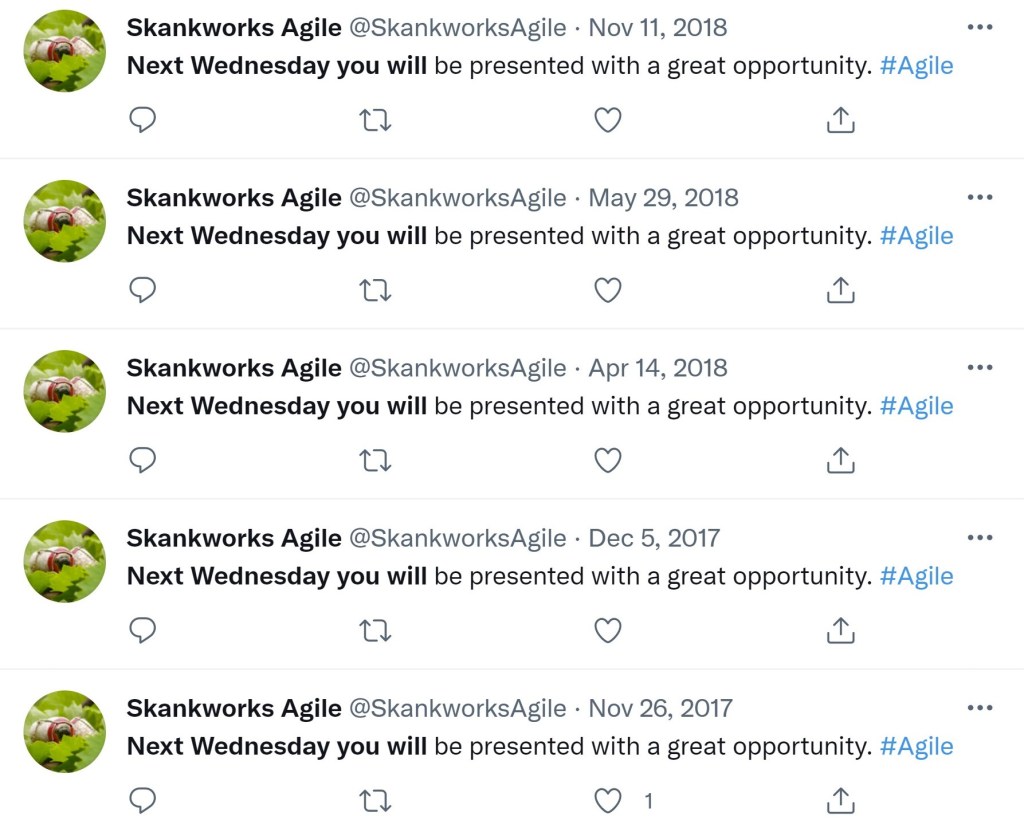Share the Nov 26, 2017 tweet
The image size is (1024, 832).
(841, 801)
